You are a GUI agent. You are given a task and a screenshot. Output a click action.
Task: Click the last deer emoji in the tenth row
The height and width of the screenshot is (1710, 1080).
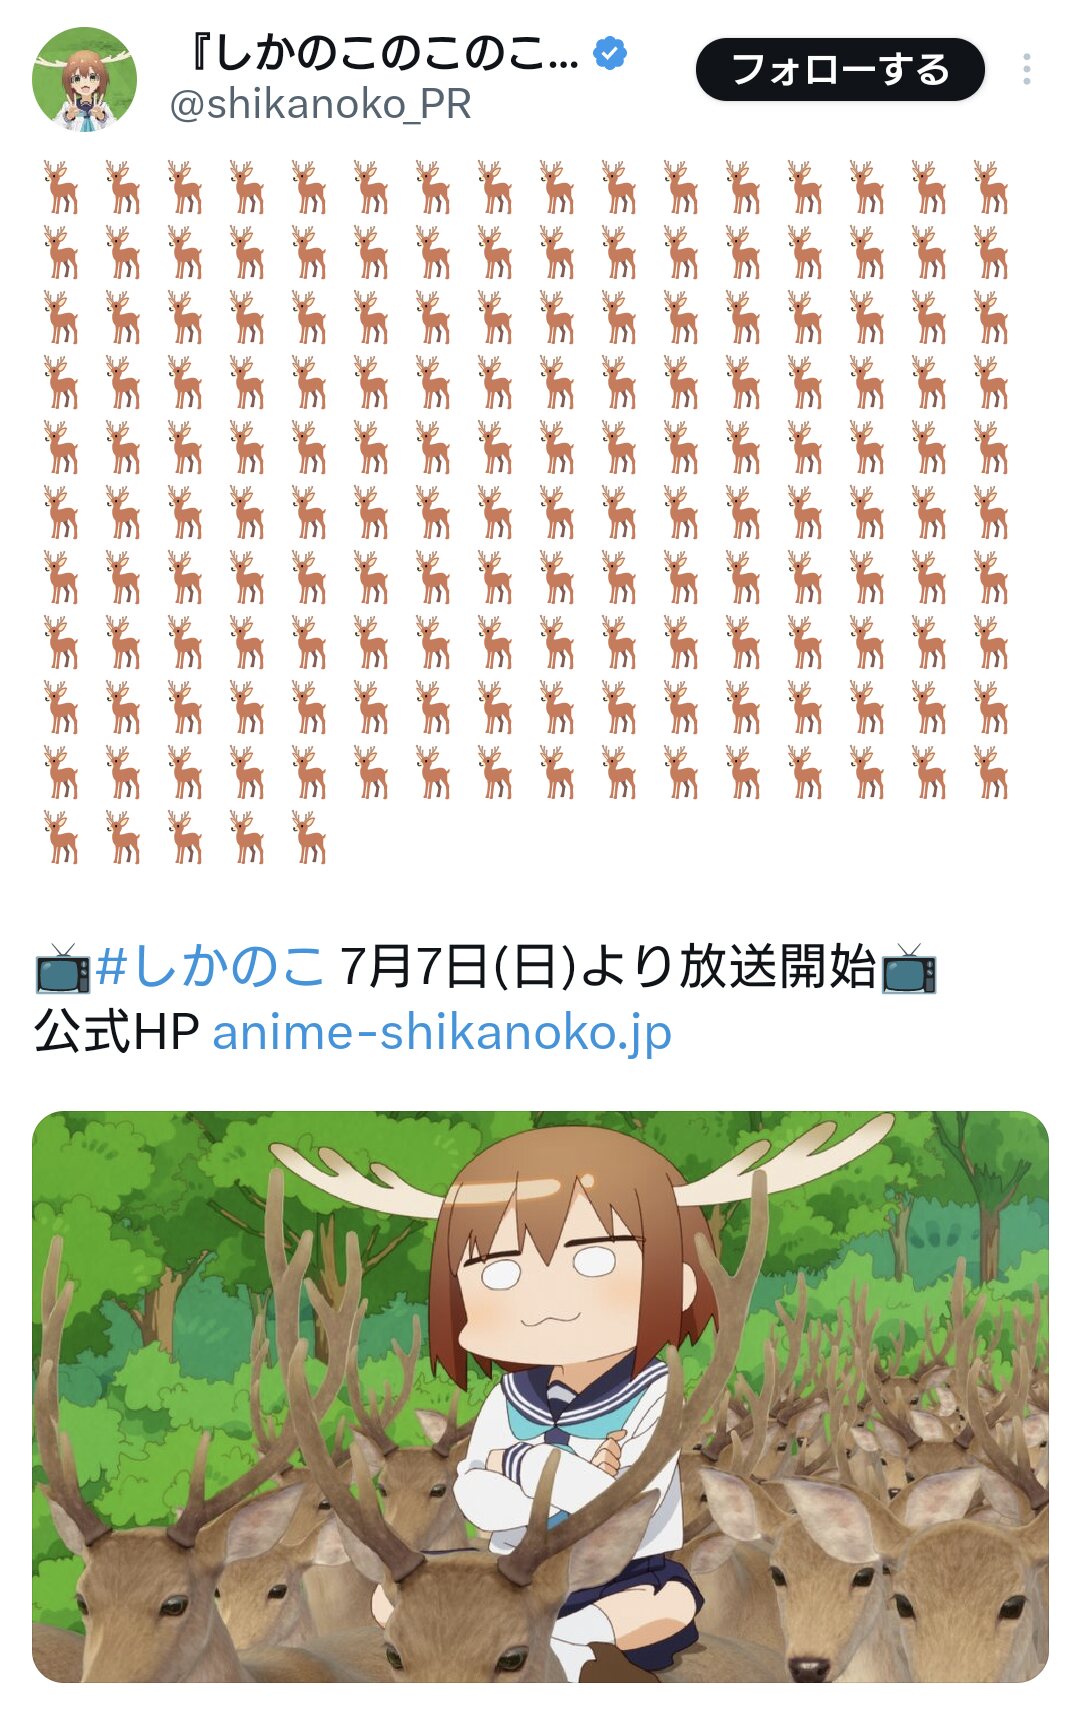(x=991, y=772)
